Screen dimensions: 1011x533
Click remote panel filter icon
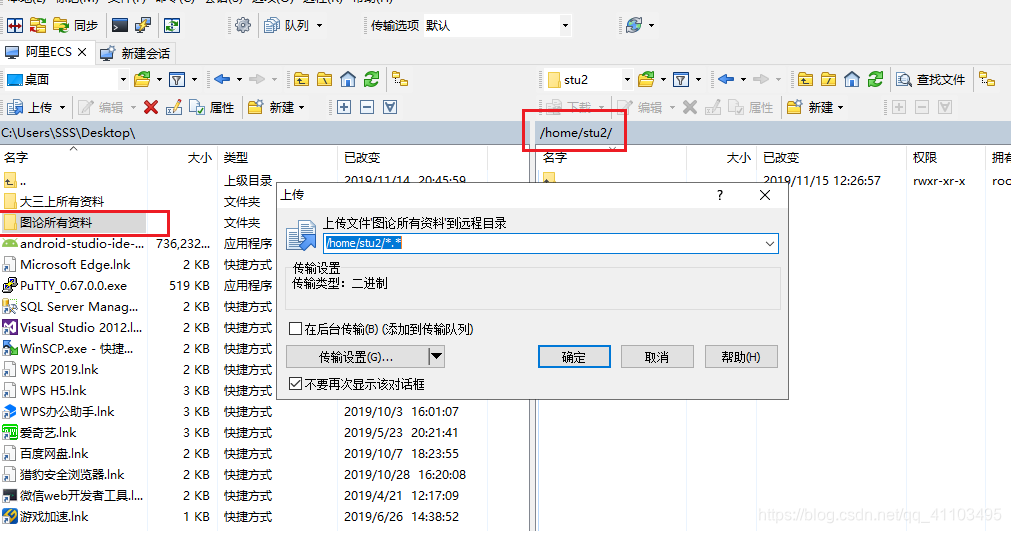point(680,80)
